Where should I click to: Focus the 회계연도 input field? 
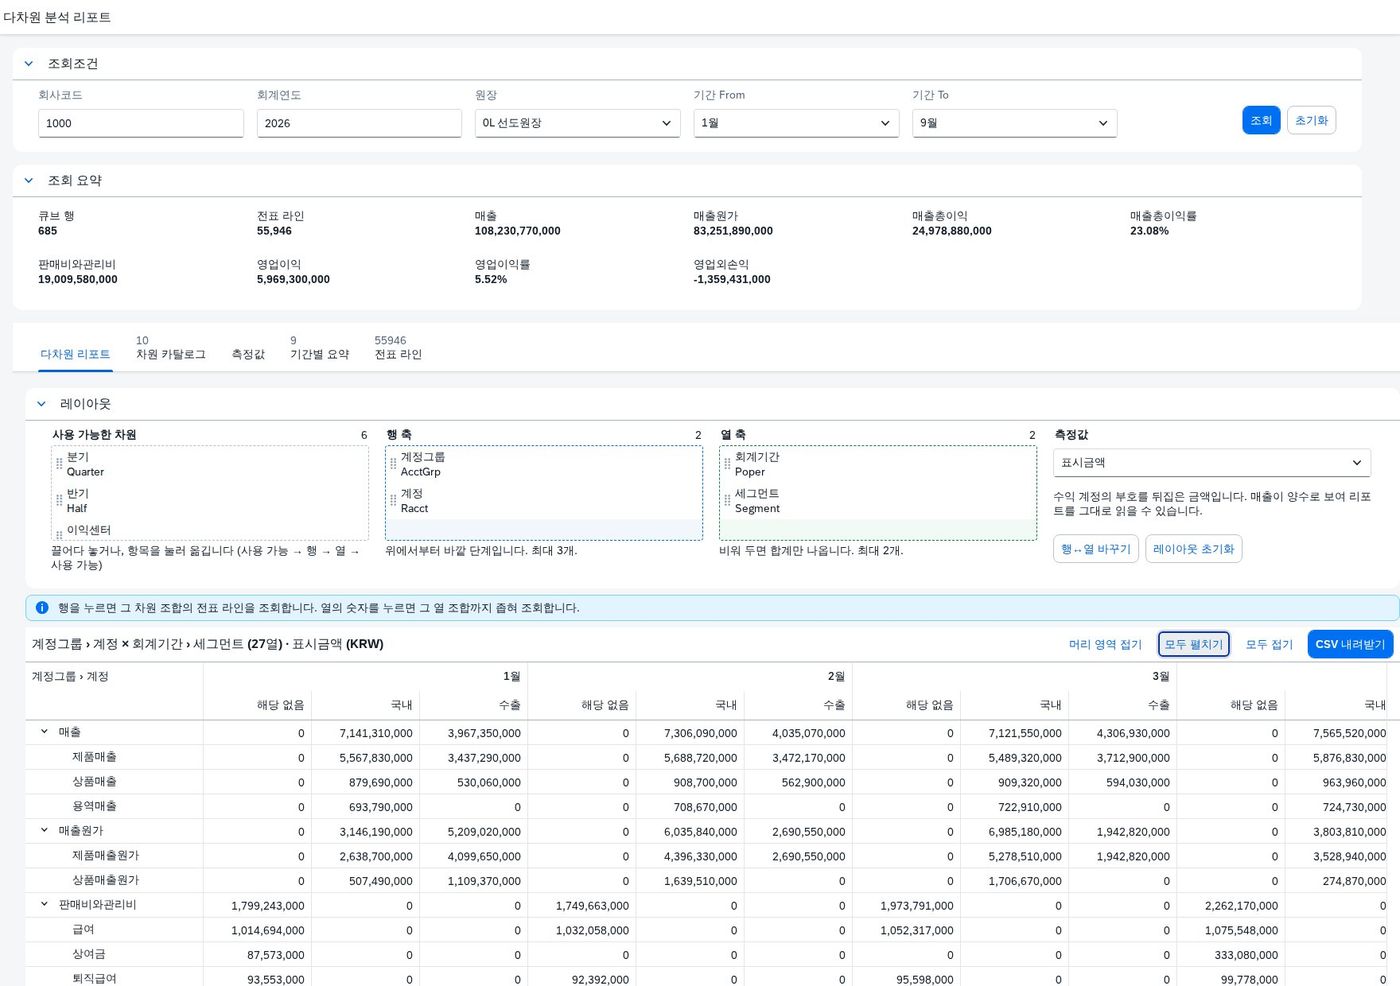pyautogui.click(x=359, y=123)
